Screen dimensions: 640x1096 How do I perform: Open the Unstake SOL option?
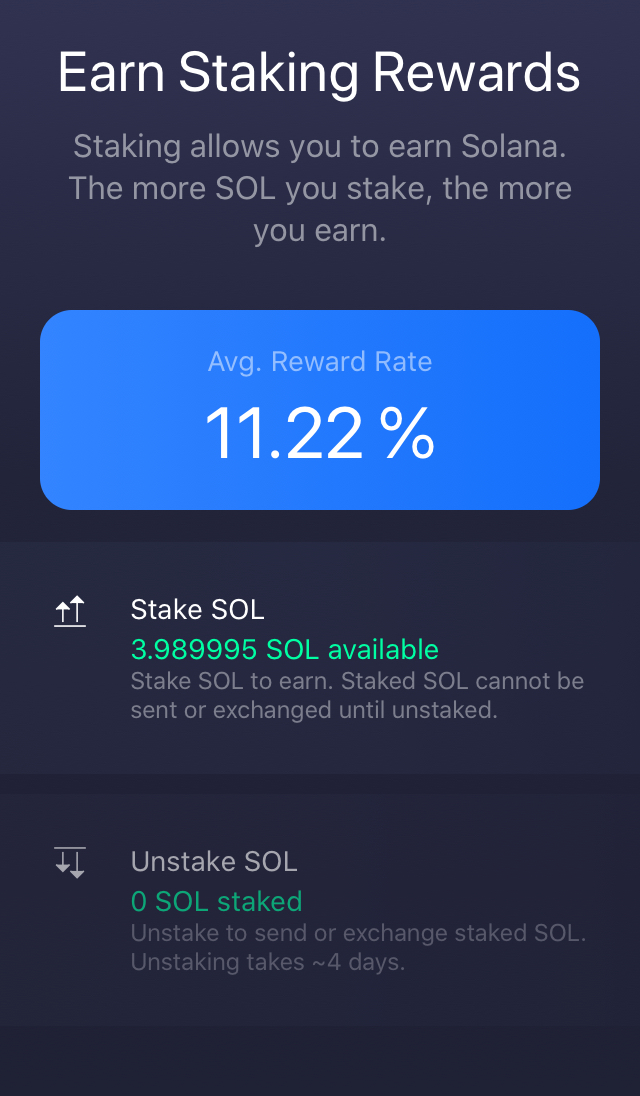click(214, 861)
